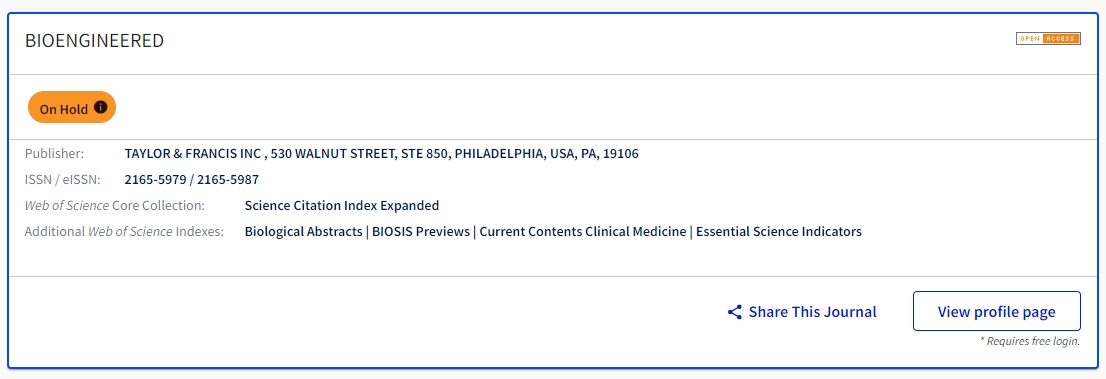Click the ISSN number 2165-5979
The height and width of the screenshot is (379, 1106).
coord(155,179)
